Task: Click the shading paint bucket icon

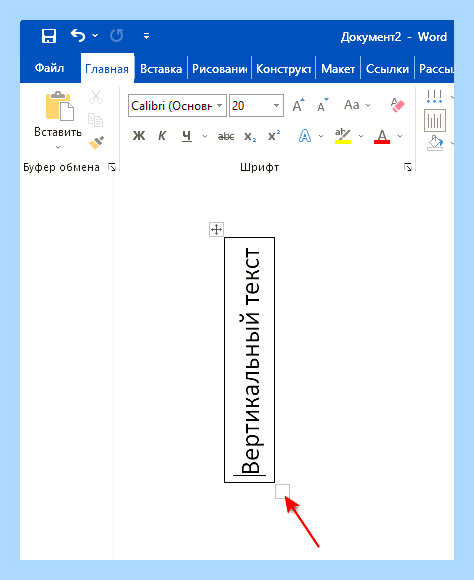Action: [436, 142]
